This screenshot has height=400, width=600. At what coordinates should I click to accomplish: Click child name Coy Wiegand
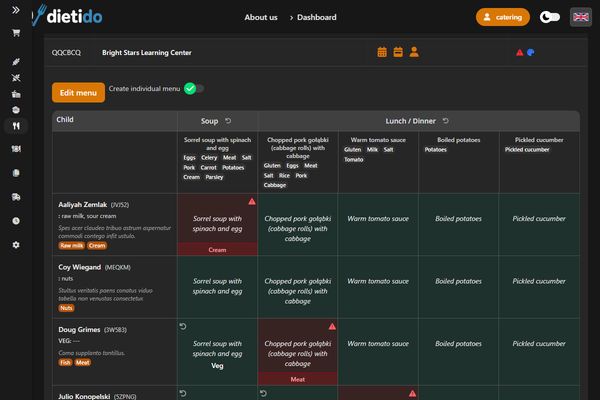[80, 267]
